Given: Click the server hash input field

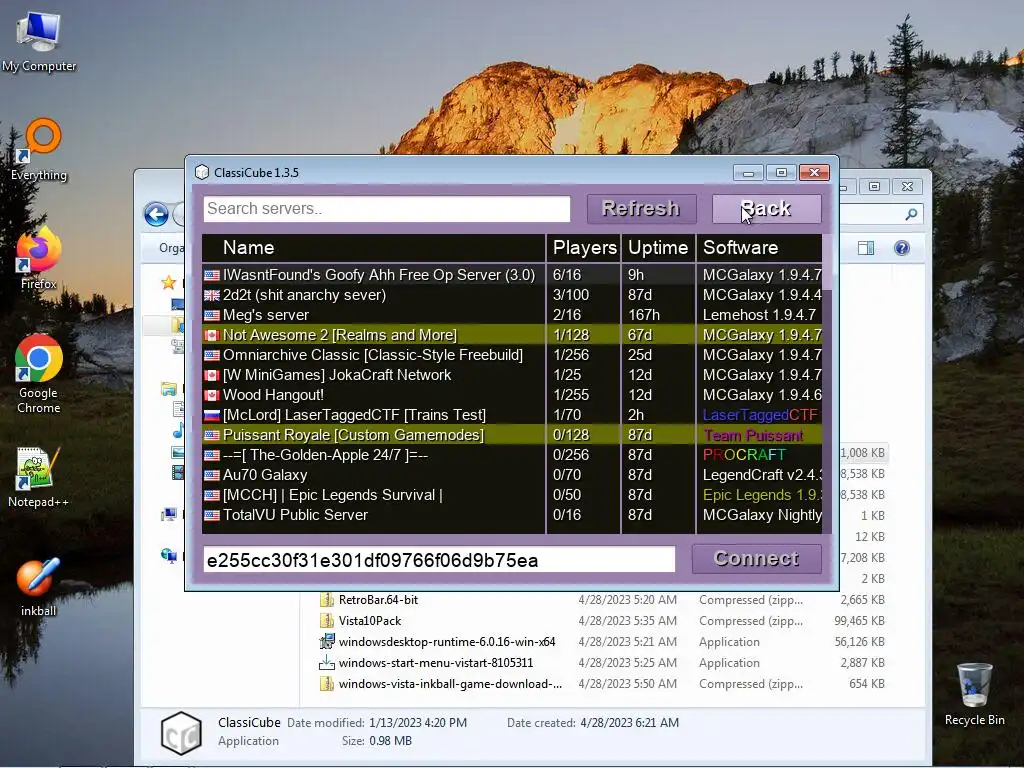Looking at the screenshot, I should 439,560.
